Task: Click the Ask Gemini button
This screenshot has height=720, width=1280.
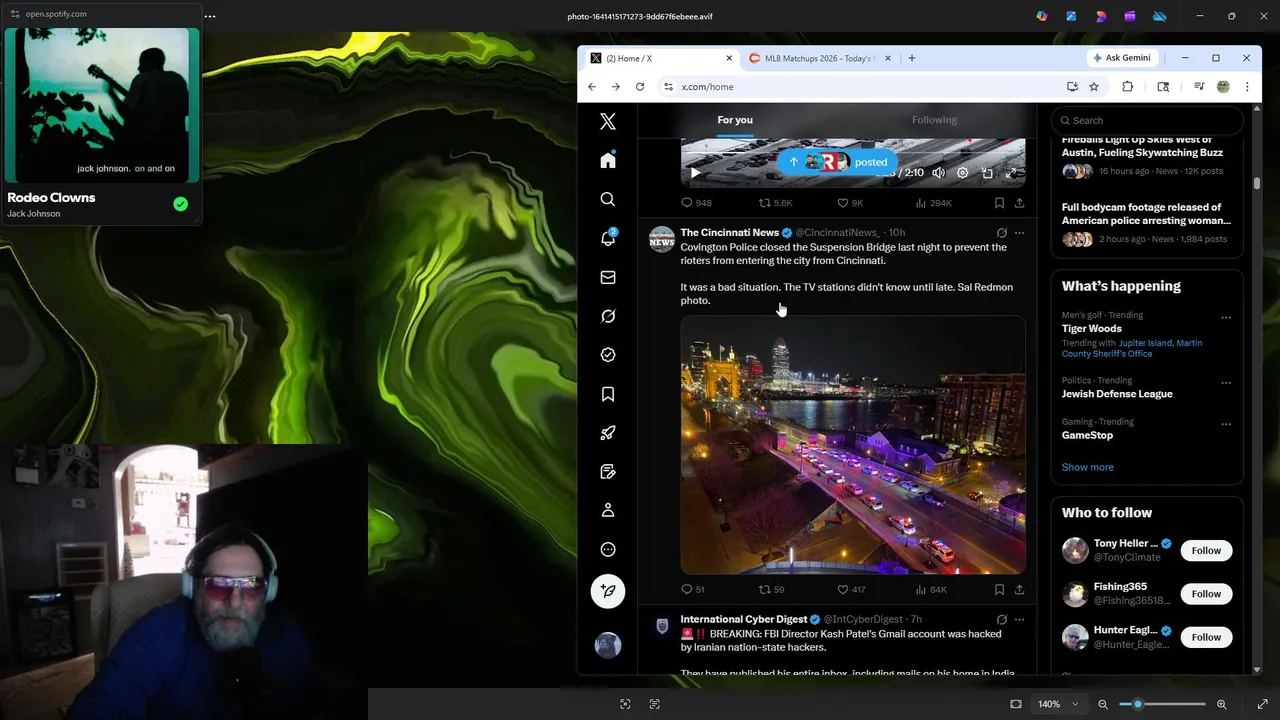Action: (1123, 58)
